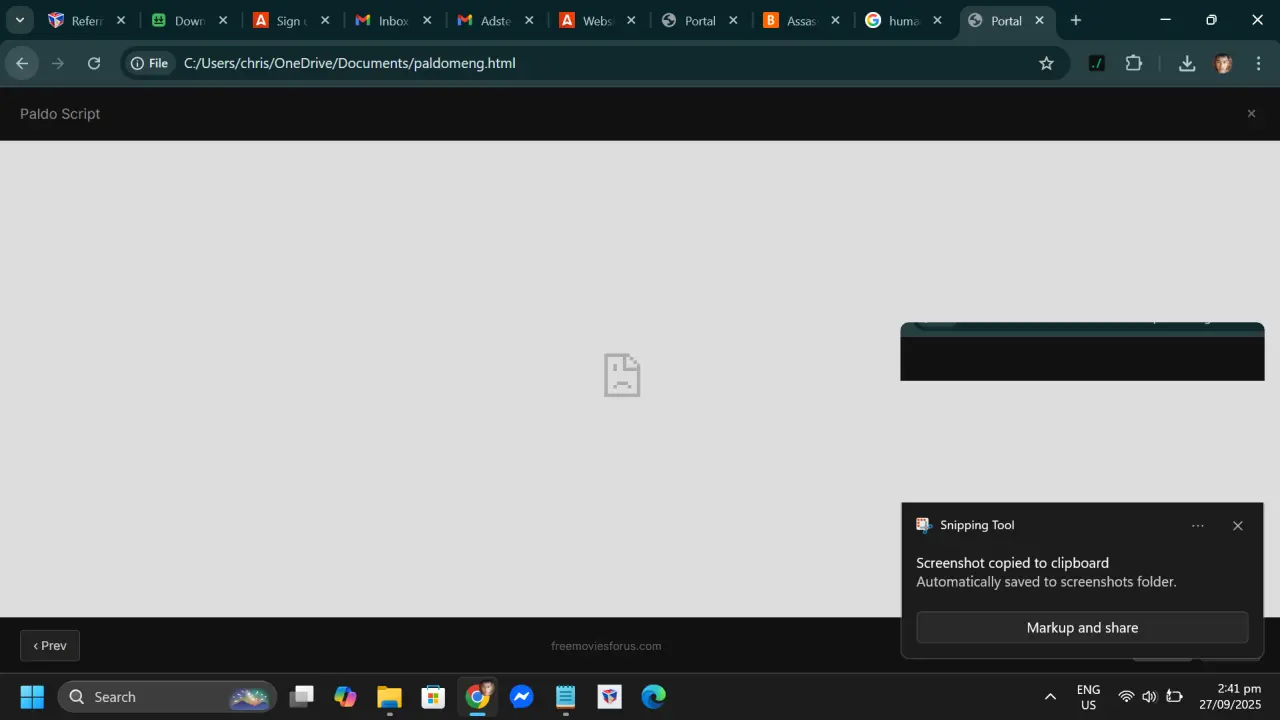Close the Paldo Script header panel
The width and height of the screenshot is (1280, 720).
1251,114
